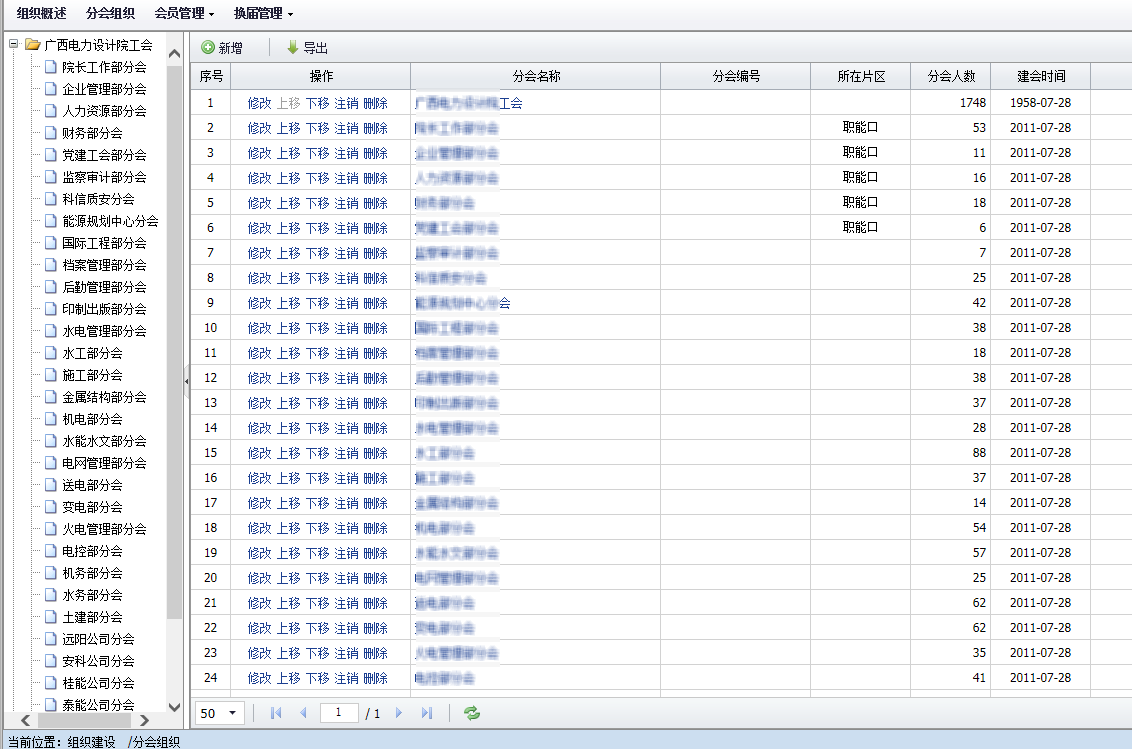1132x749 pixels.
Task: Click the 导出 export arrow icon
Action: tap(292, 48)
